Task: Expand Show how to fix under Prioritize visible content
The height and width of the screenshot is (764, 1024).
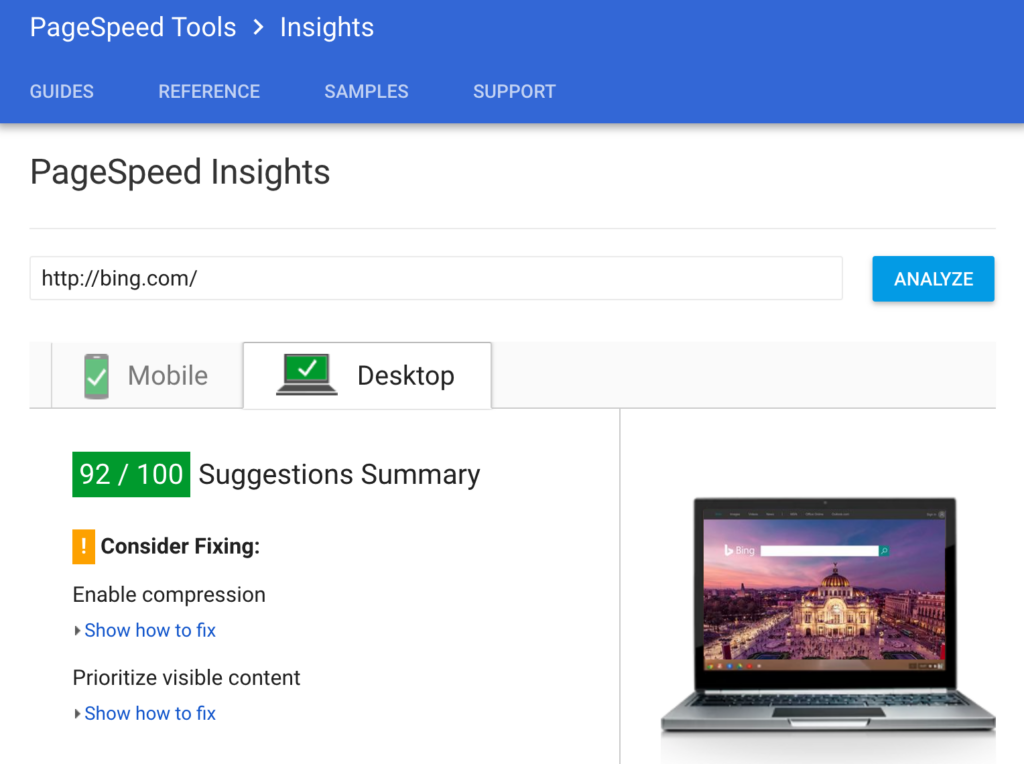Action: [150, 713]
